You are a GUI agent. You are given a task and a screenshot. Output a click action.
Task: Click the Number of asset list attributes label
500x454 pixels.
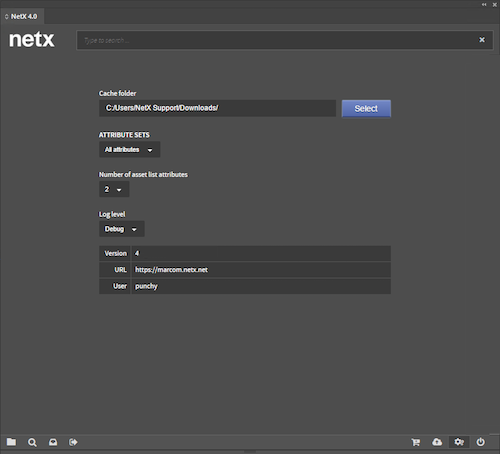tap(143, 174)
